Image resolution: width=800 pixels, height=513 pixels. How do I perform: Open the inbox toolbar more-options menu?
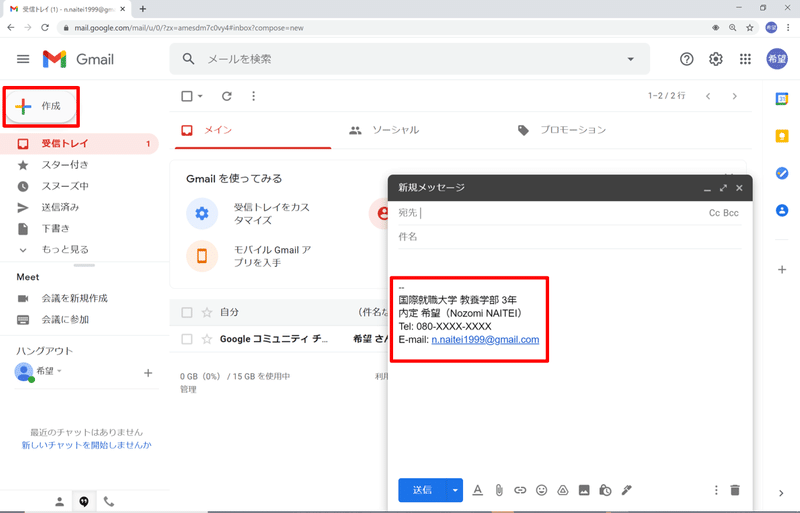pyautogui.click(x=254, y=96)
